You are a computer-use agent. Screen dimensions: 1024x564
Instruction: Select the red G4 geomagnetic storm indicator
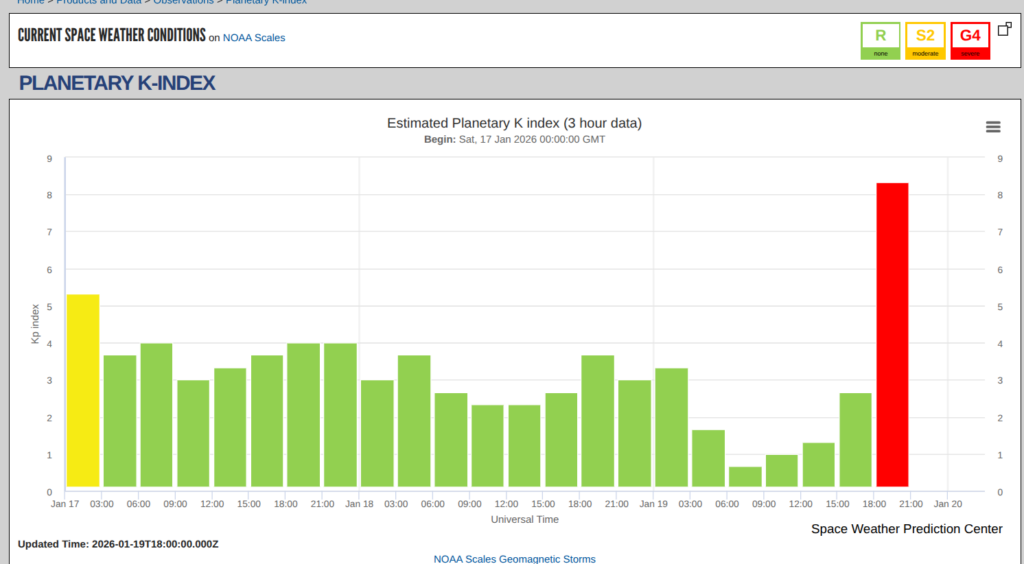pos(970,40)
